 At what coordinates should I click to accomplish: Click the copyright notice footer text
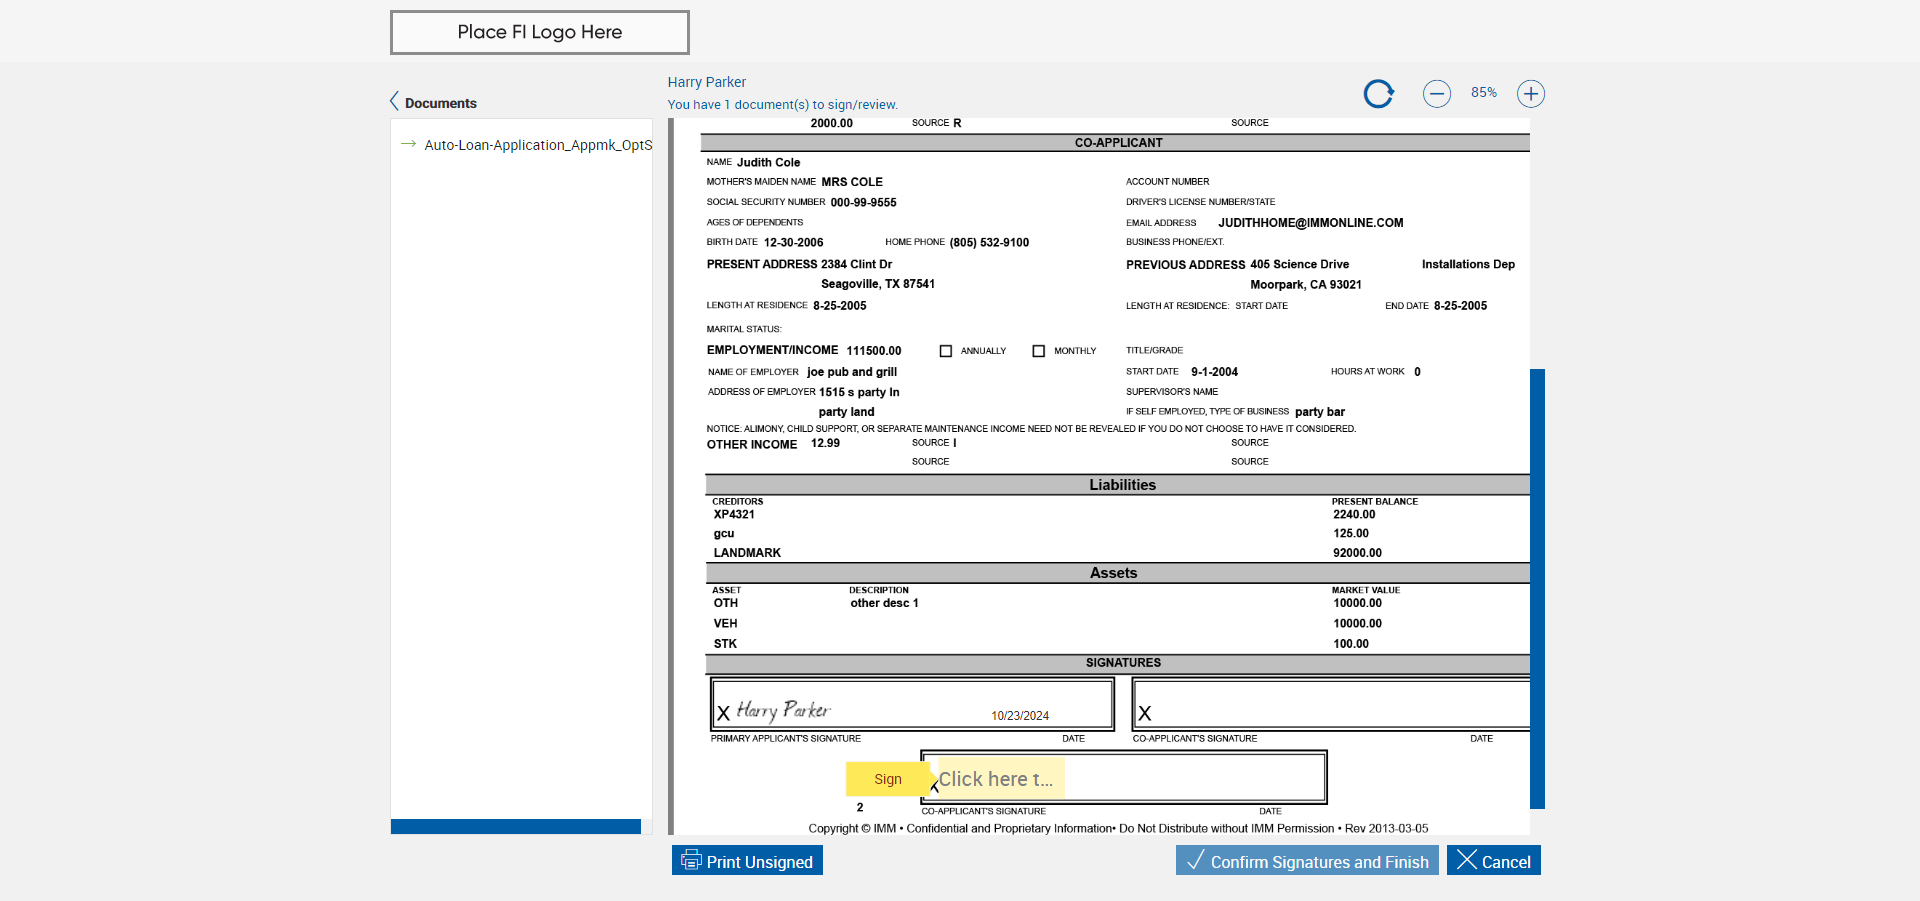pyautogui.click(x=1118, y=829)
